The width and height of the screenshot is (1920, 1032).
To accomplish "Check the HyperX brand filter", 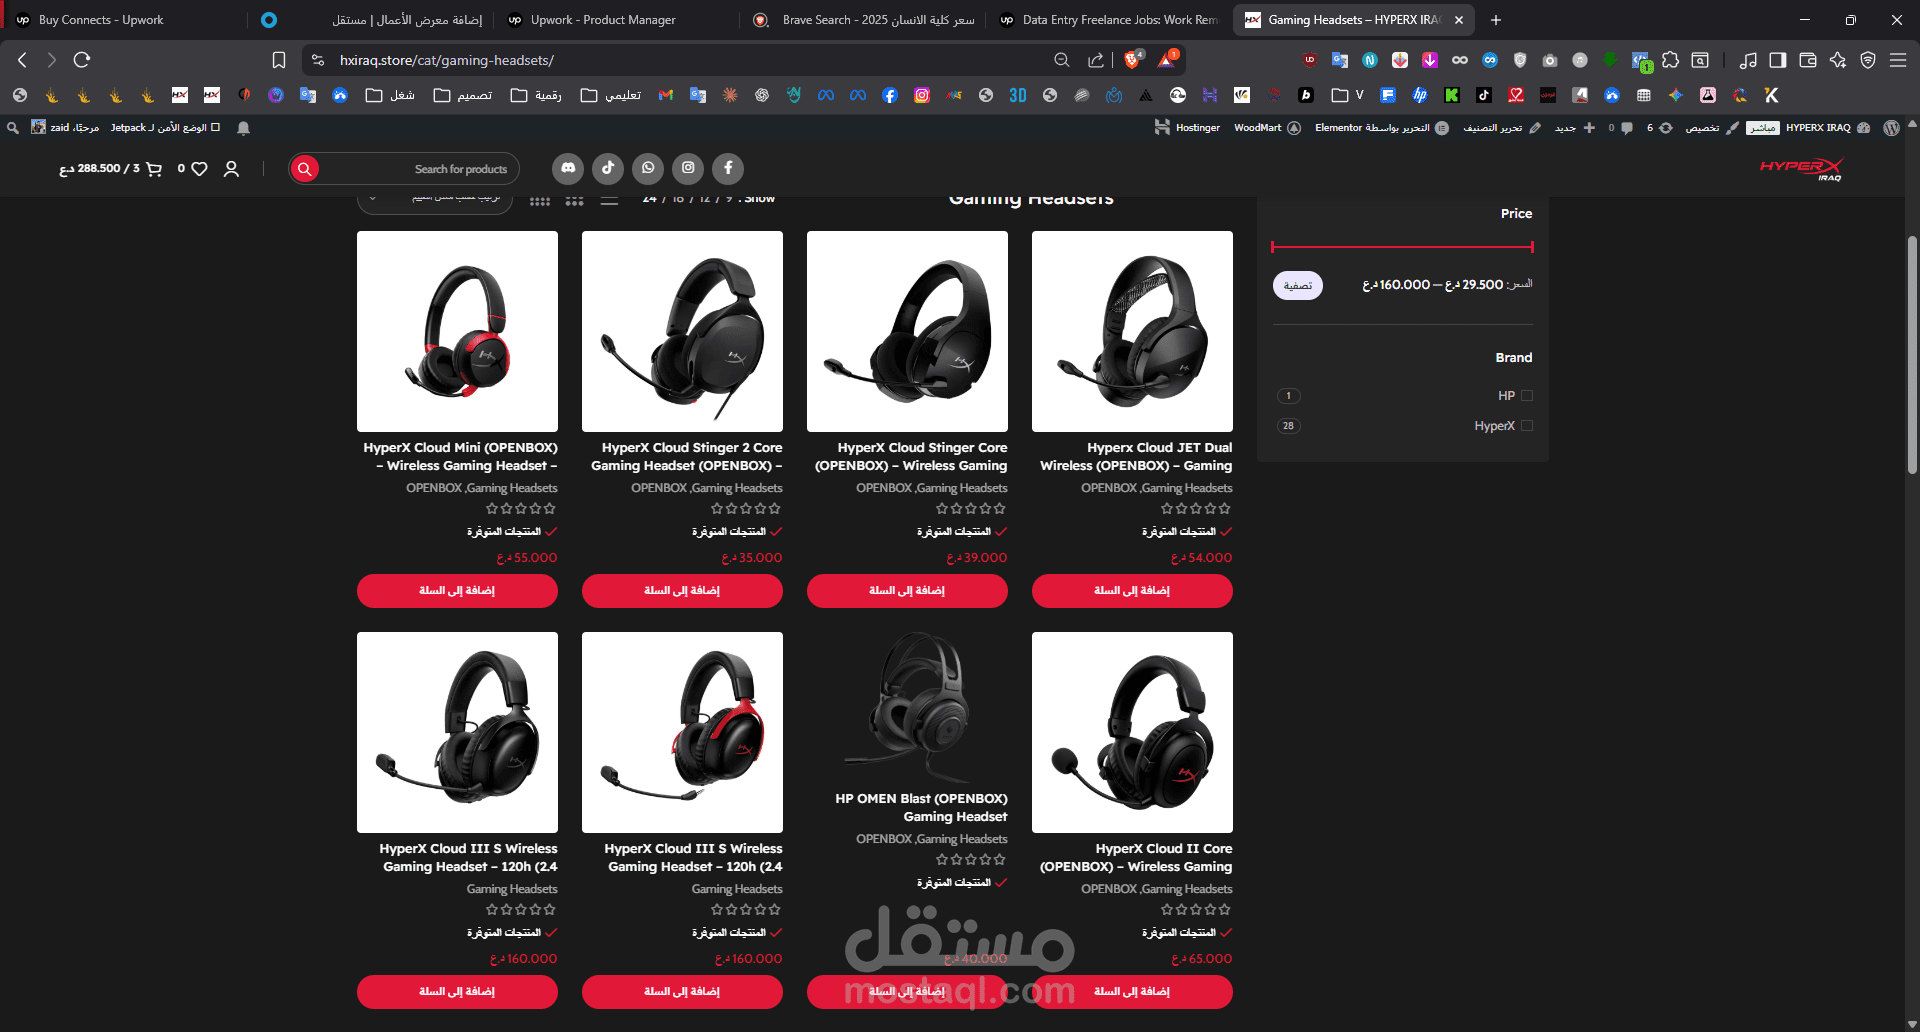I will tap(1527, 426).
